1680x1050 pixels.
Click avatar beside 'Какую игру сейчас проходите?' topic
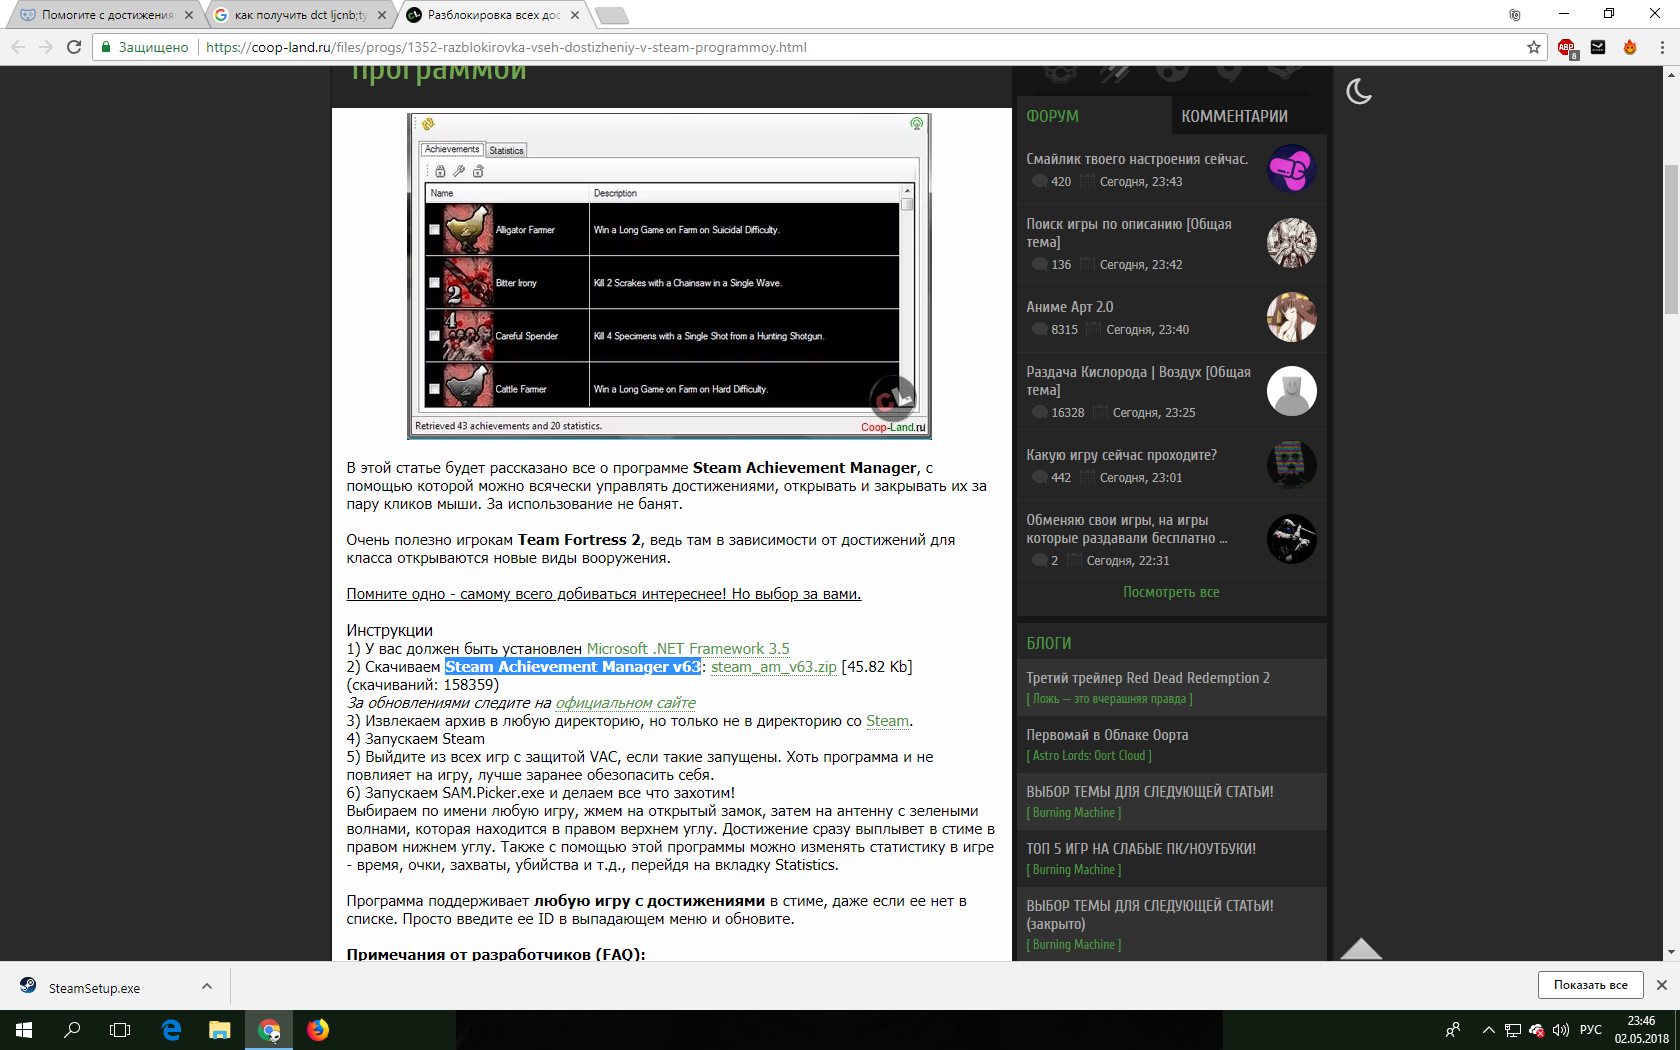click(1291, 465)
